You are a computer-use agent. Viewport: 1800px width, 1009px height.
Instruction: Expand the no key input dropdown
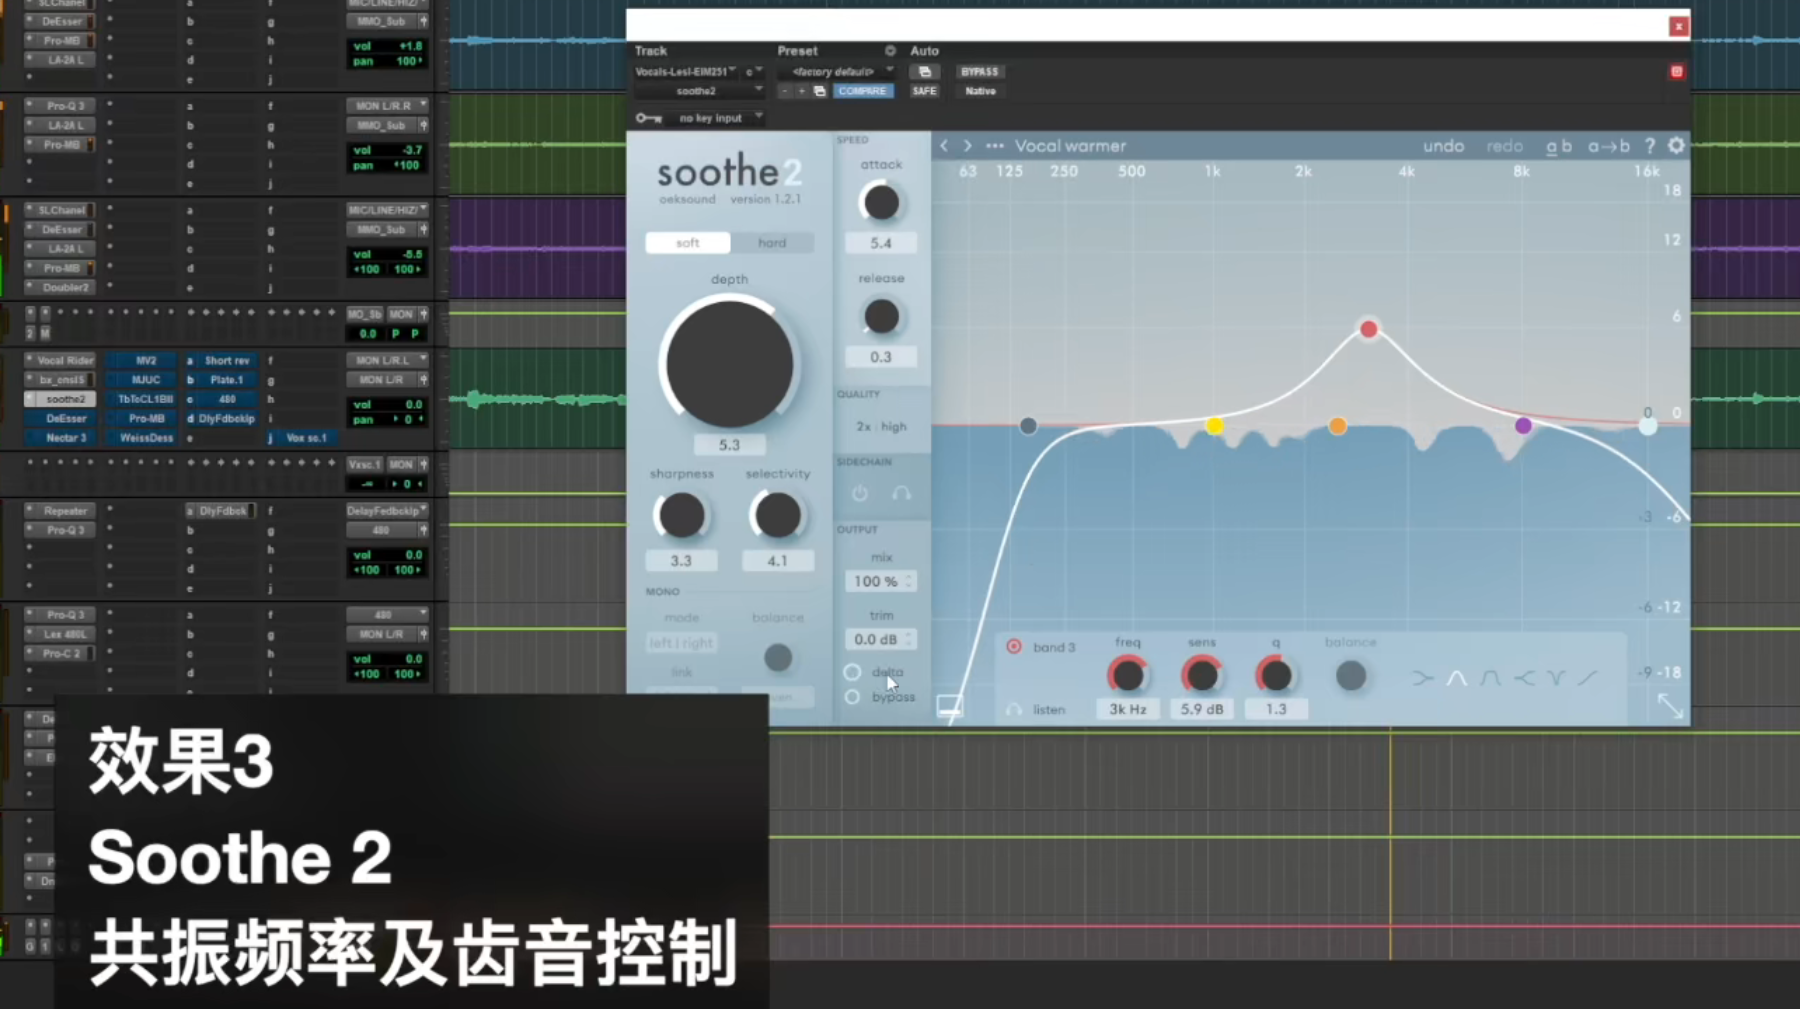pyautogui.click(x=720, y=118)
